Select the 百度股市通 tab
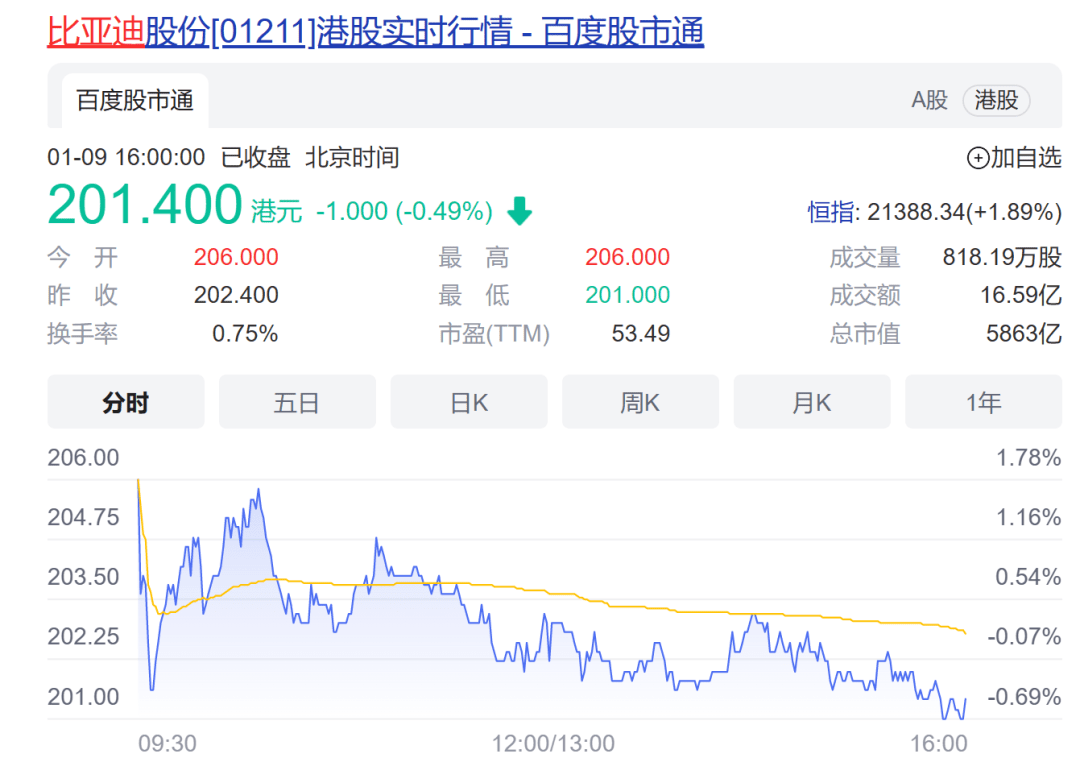1080x758 pixels. click(135, 101)
